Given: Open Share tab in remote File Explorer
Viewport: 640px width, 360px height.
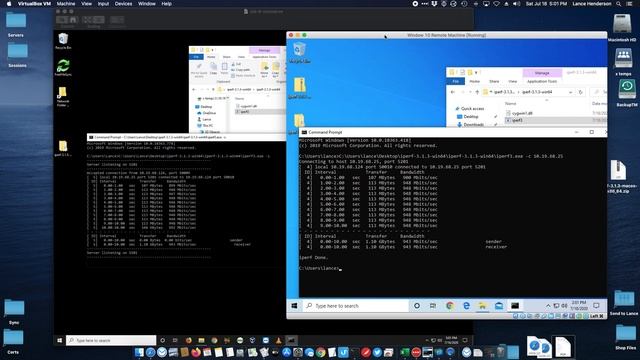Looking at the screenshot, I should click(x=494, y=81).
